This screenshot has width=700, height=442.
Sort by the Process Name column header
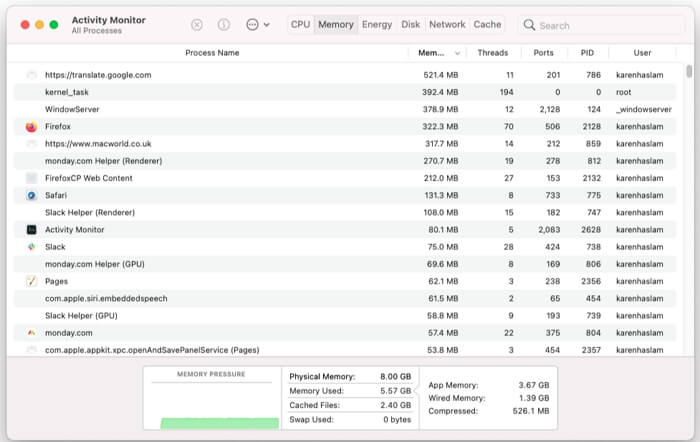pyautogui.click(x=212, y=53)
